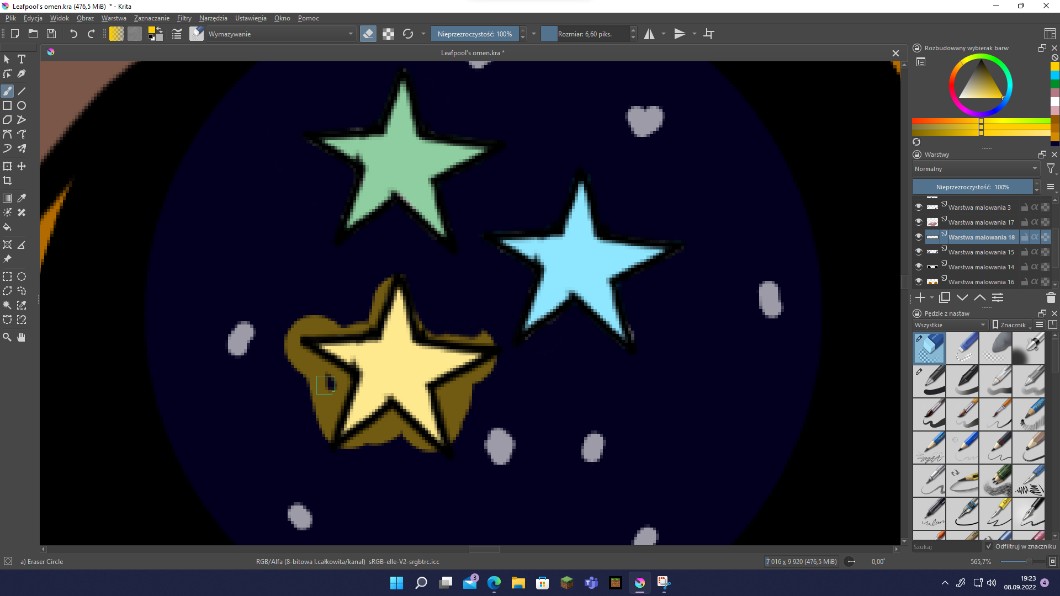This screenshot has height=596, width=1060.
Task: Click the brush Rozmiar size field
Action: tap(588, 34)
